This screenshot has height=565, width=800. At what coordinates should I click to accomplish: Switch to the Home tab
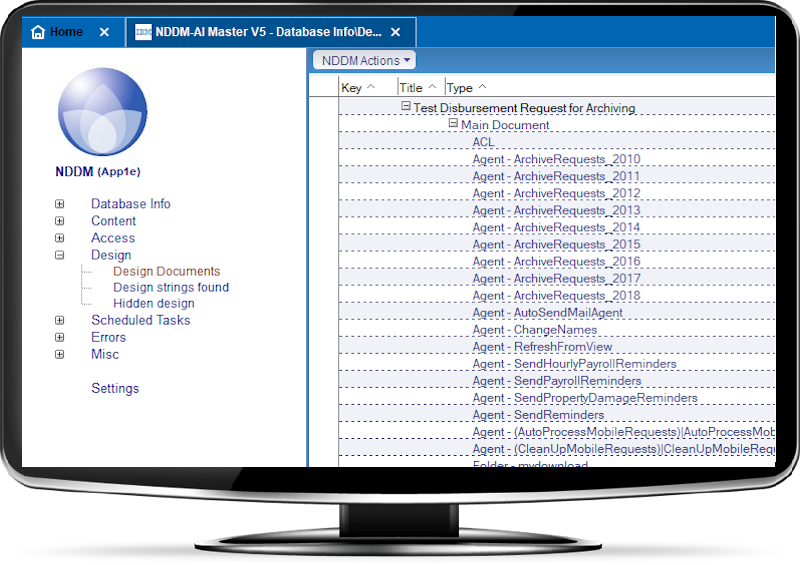(x=66, y=32)
